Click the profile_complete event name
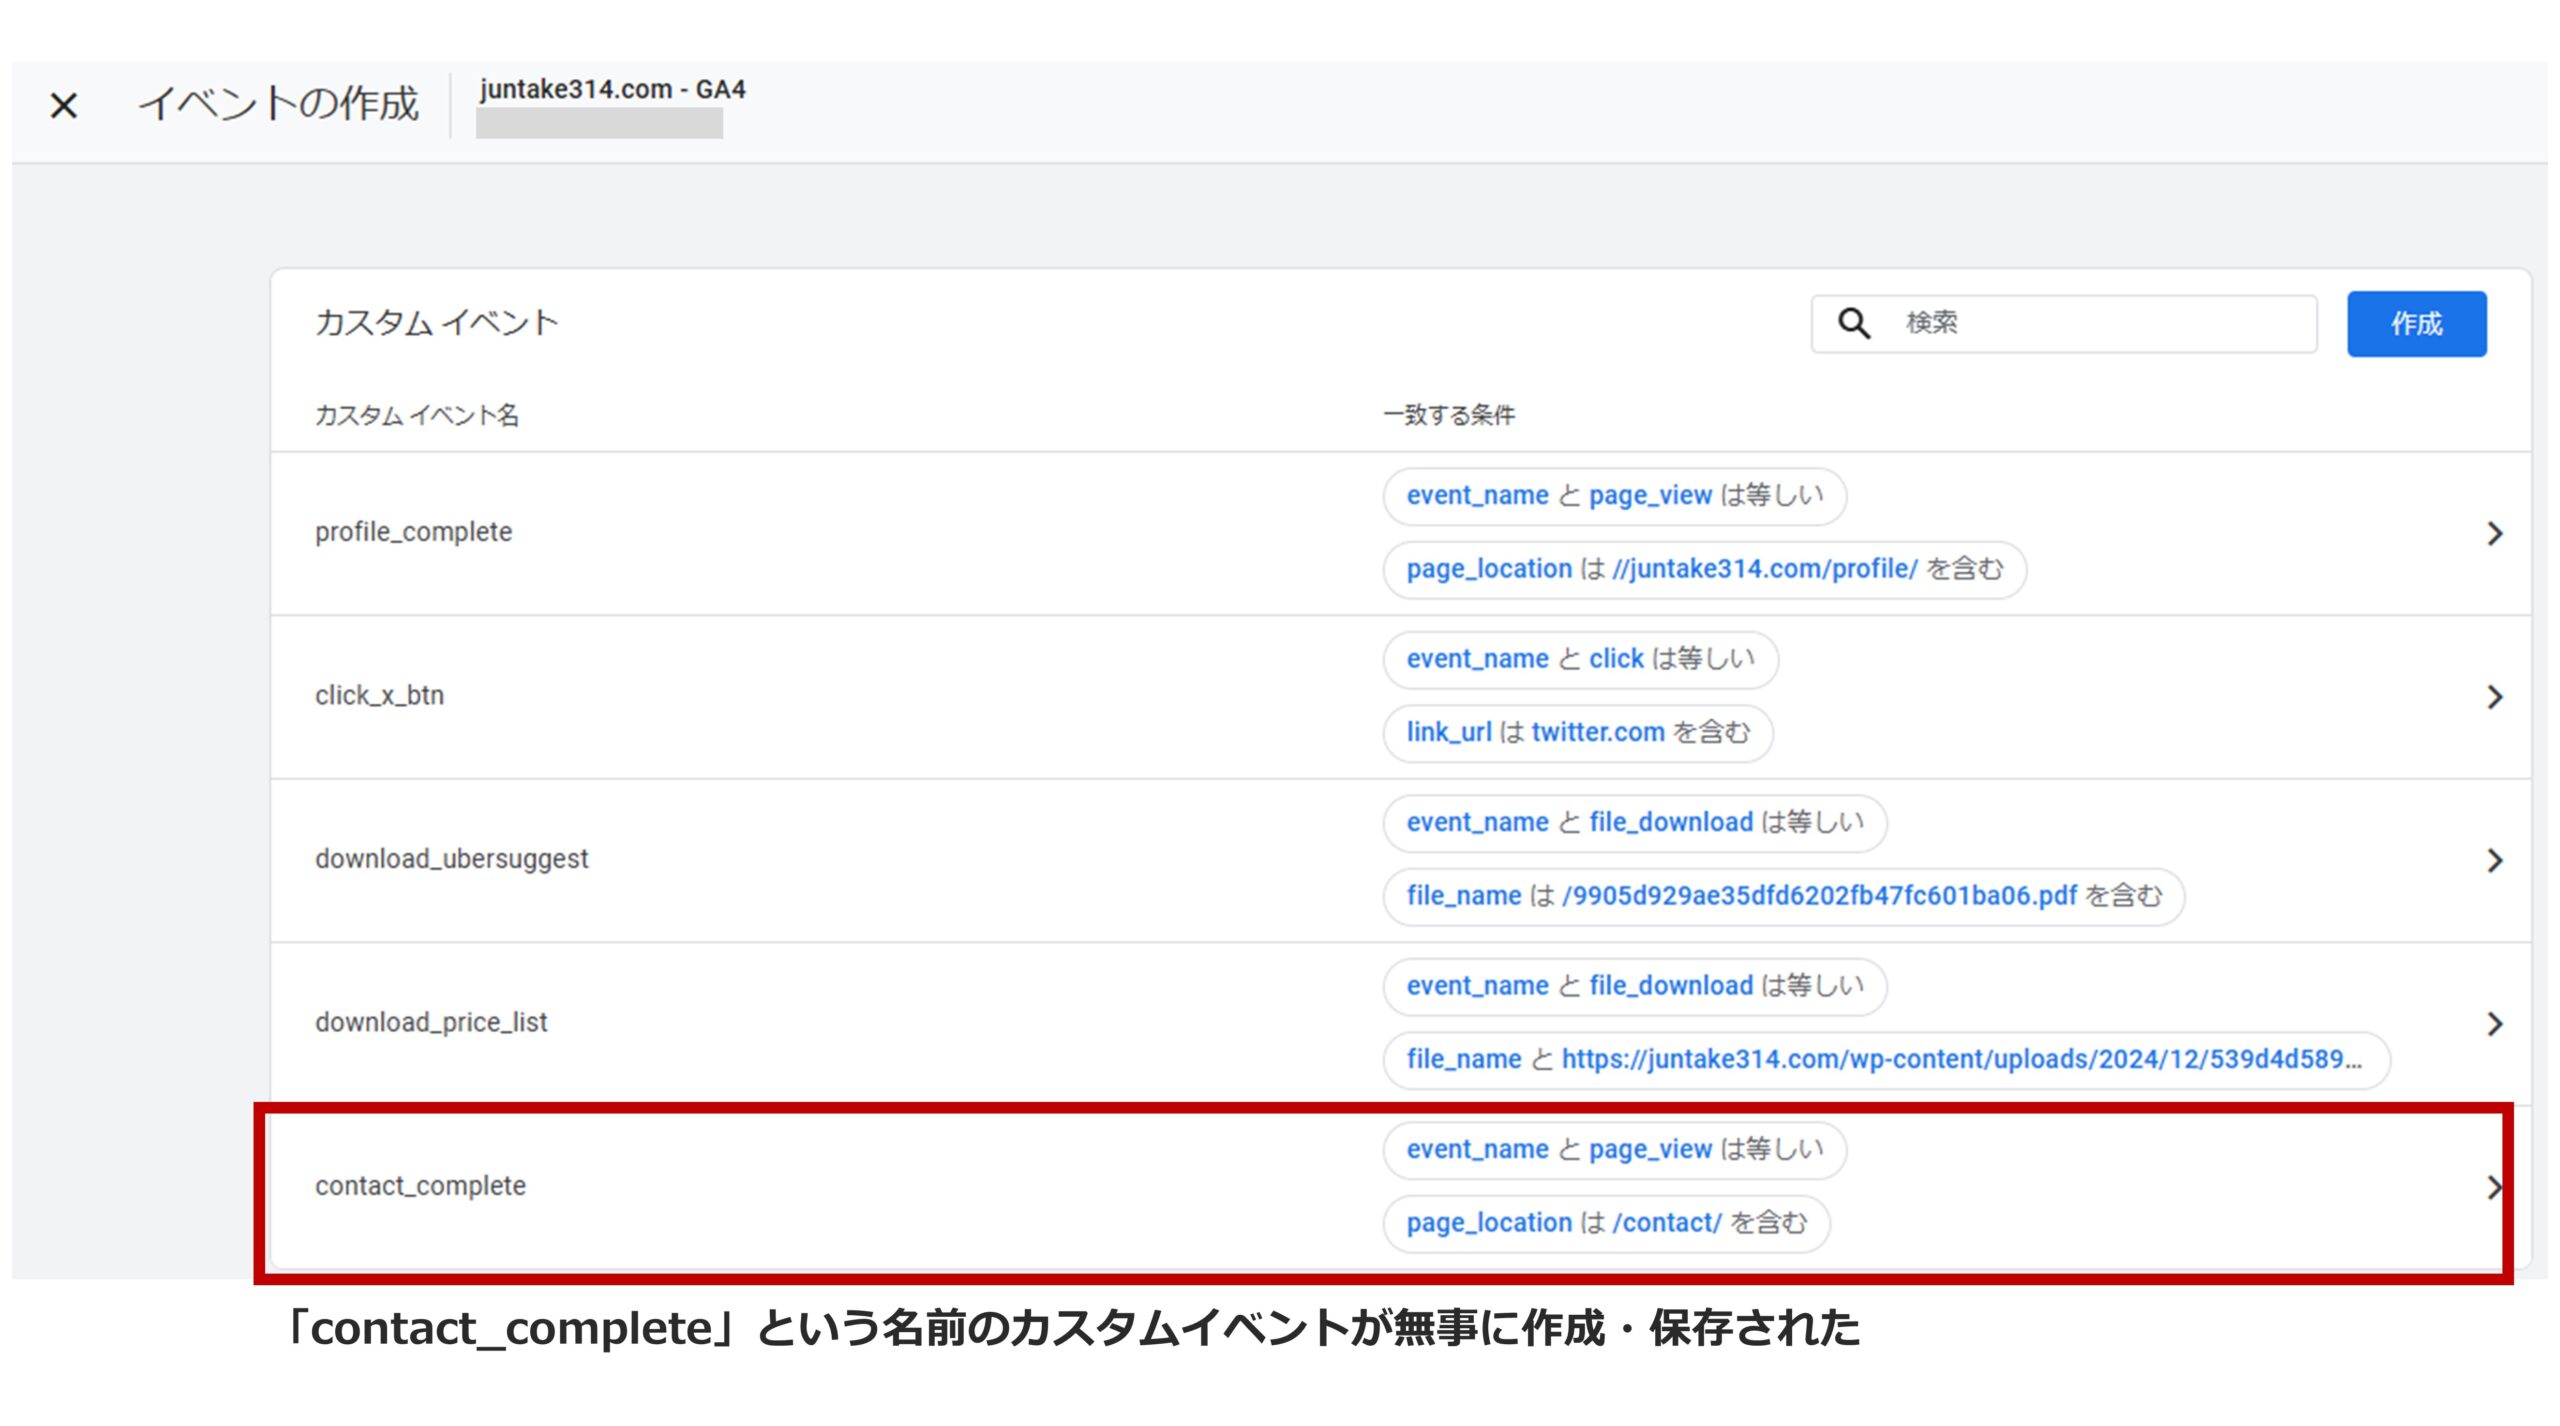Viewport: 2560px width, 1426px height. [415, 532]
